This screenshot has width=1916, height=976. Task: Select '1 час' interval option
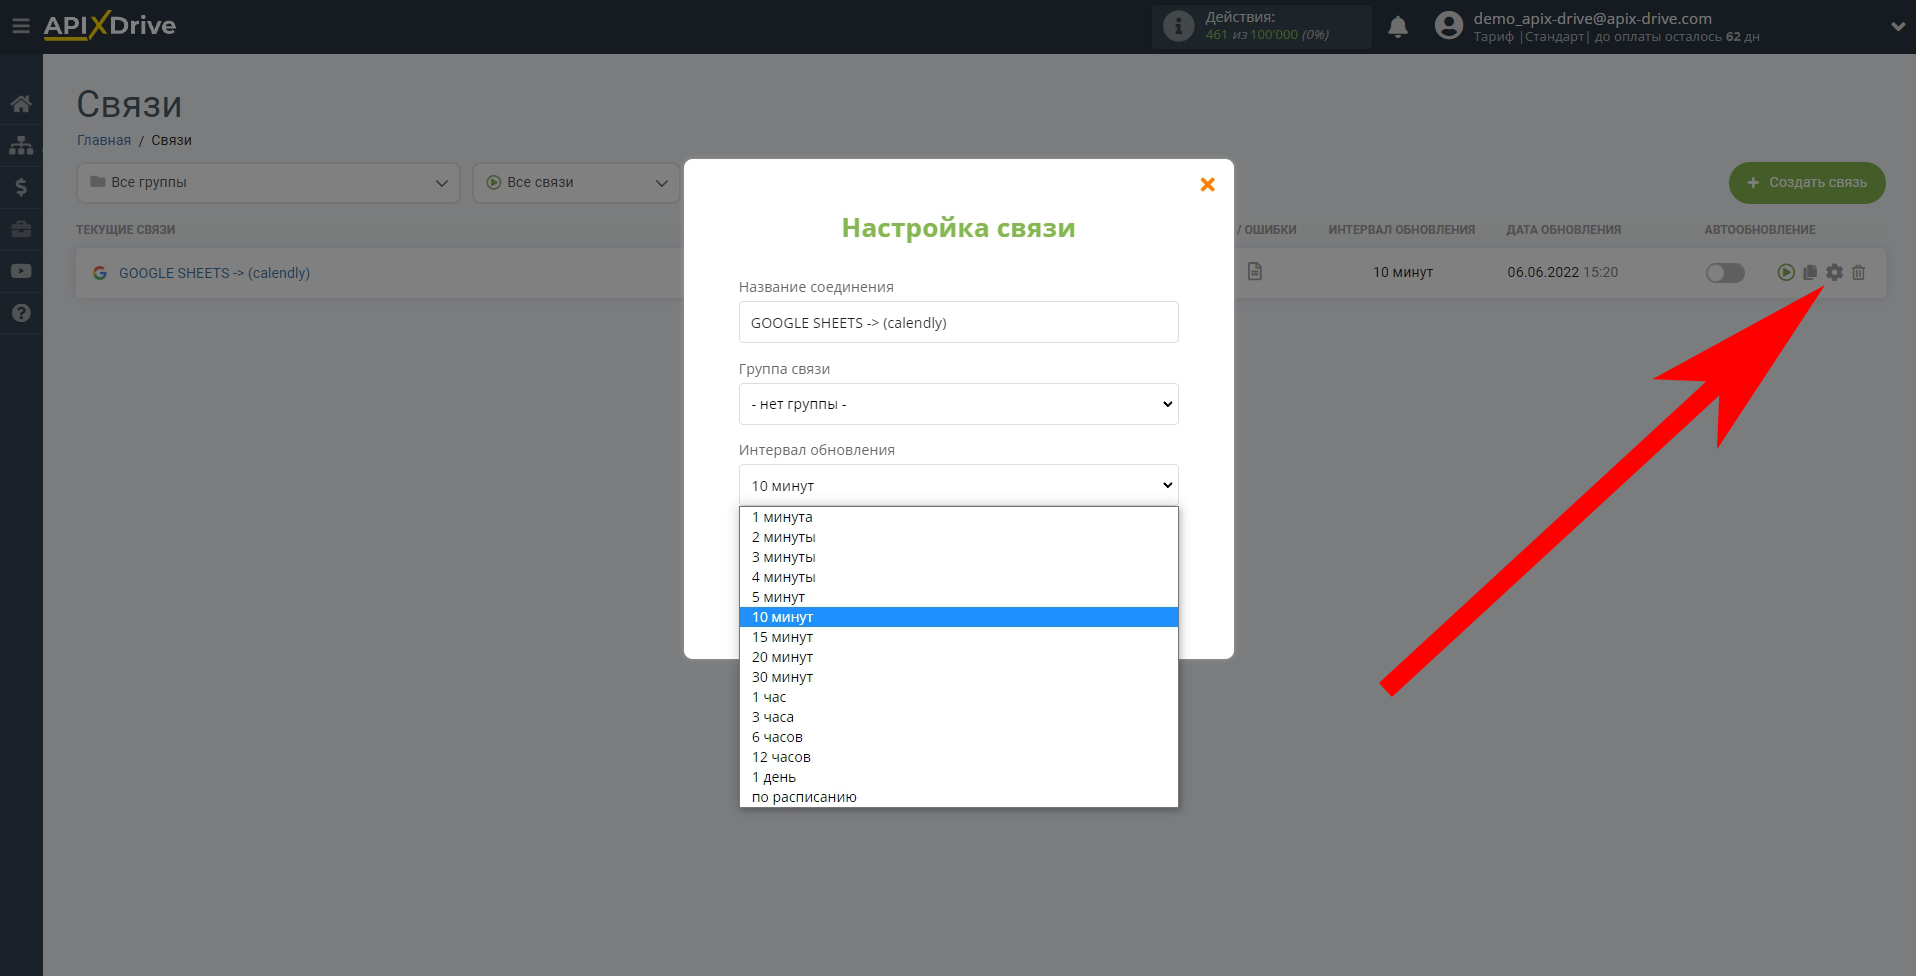tap(958, 697)
